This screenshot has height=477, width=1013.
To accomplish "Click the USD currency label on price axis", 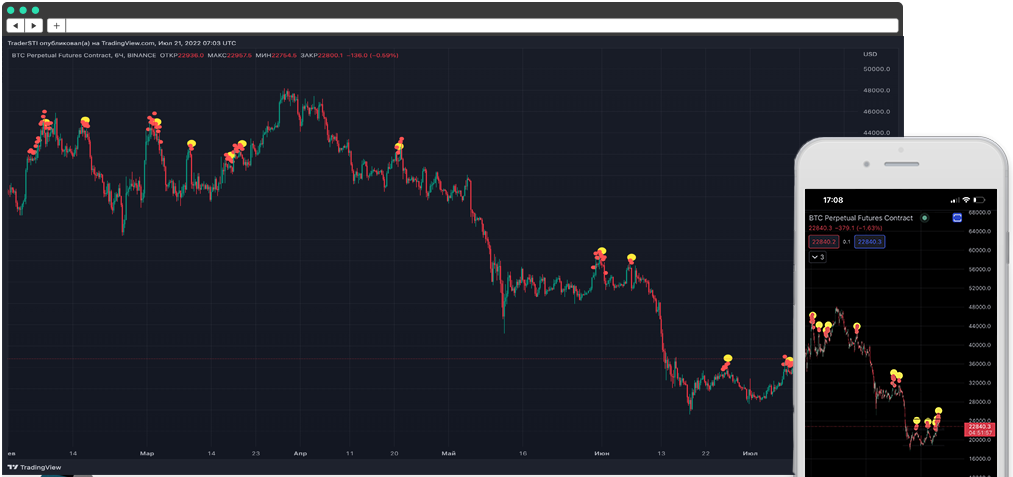I will (x=870, y=54).
